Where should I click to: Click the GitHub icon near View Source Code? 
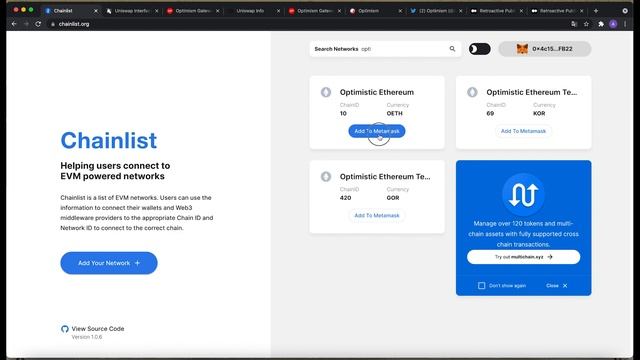coord(64,329)
